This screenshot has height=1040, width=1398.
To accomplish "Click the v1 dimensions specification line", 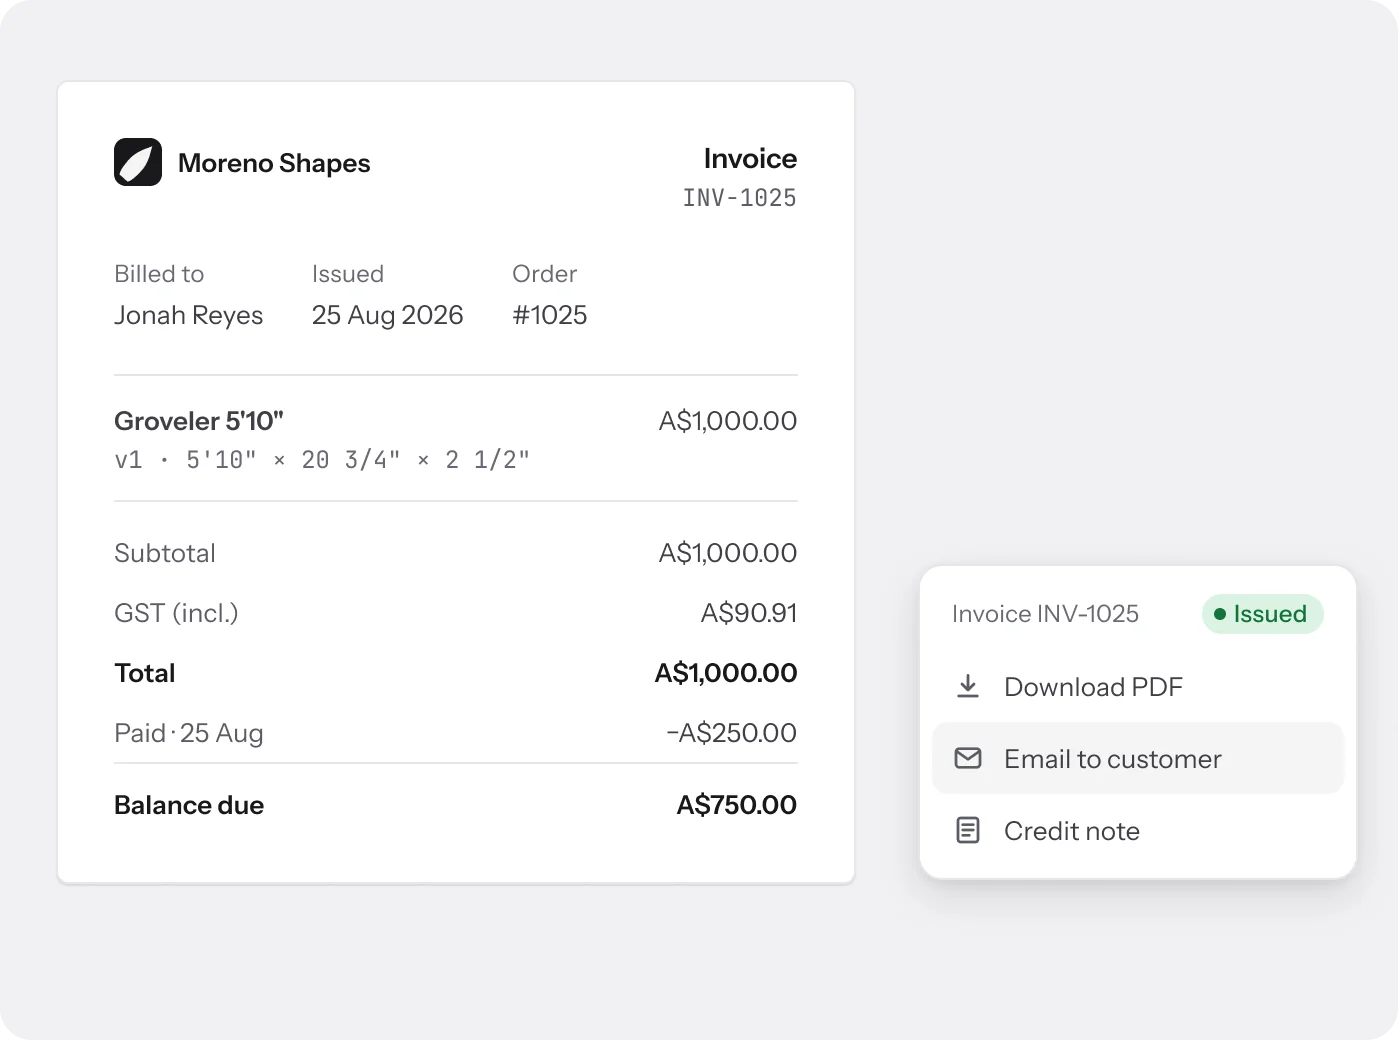I will coord(322,460).
